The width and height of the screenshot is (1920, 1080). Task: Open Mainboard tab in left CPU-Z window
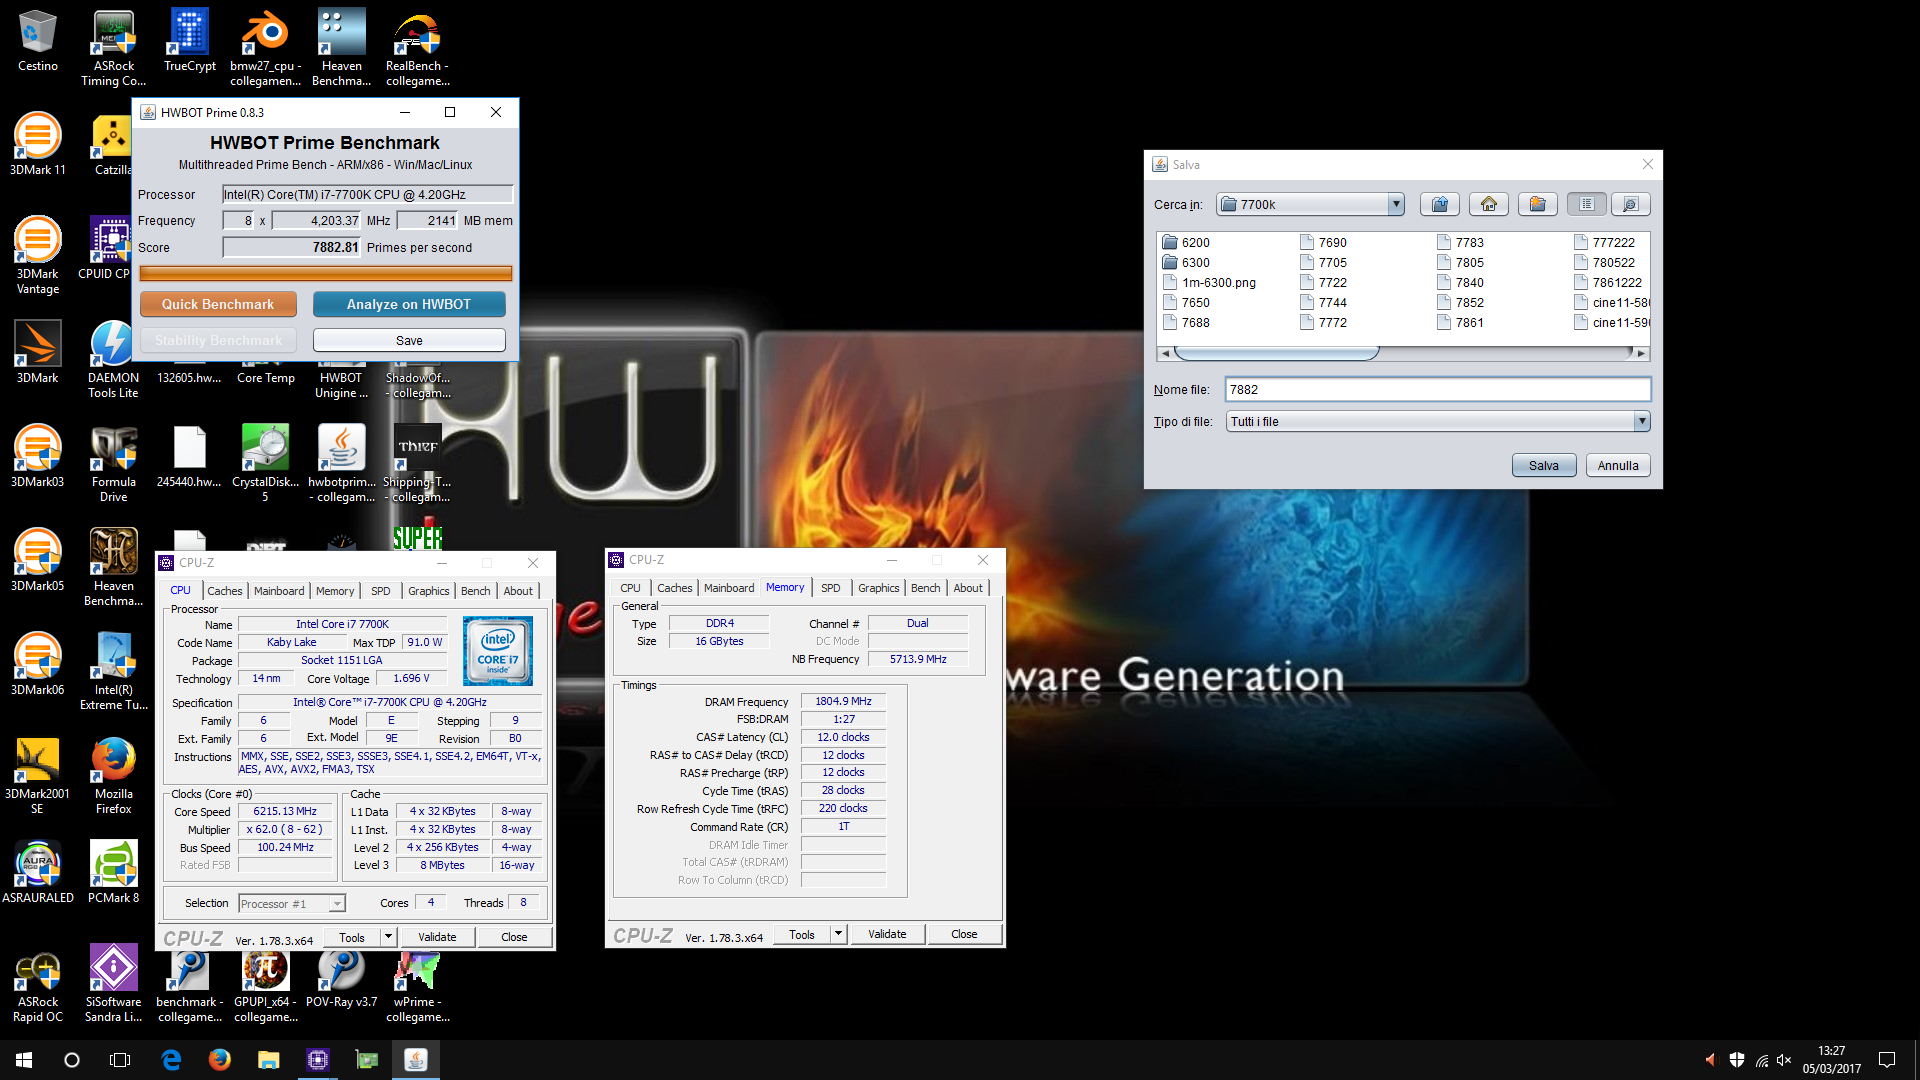279,591
